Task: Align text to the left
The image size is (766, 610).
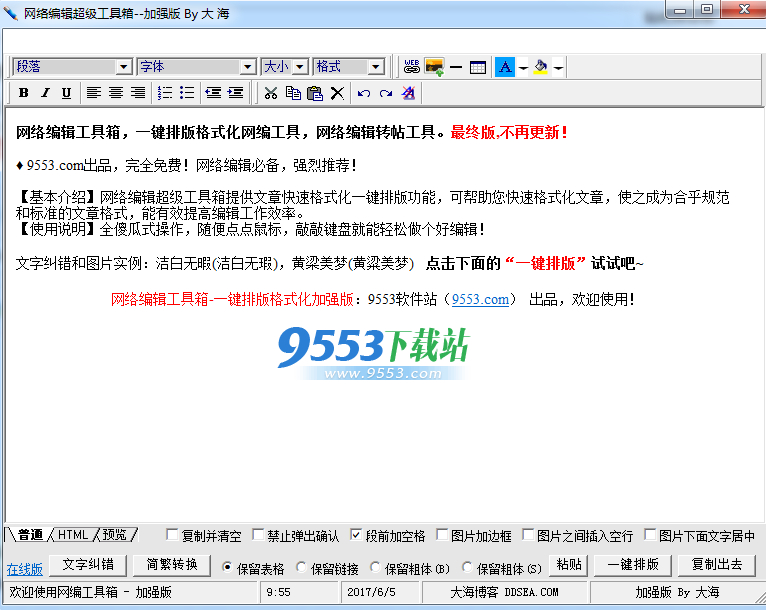Action: 94,93
